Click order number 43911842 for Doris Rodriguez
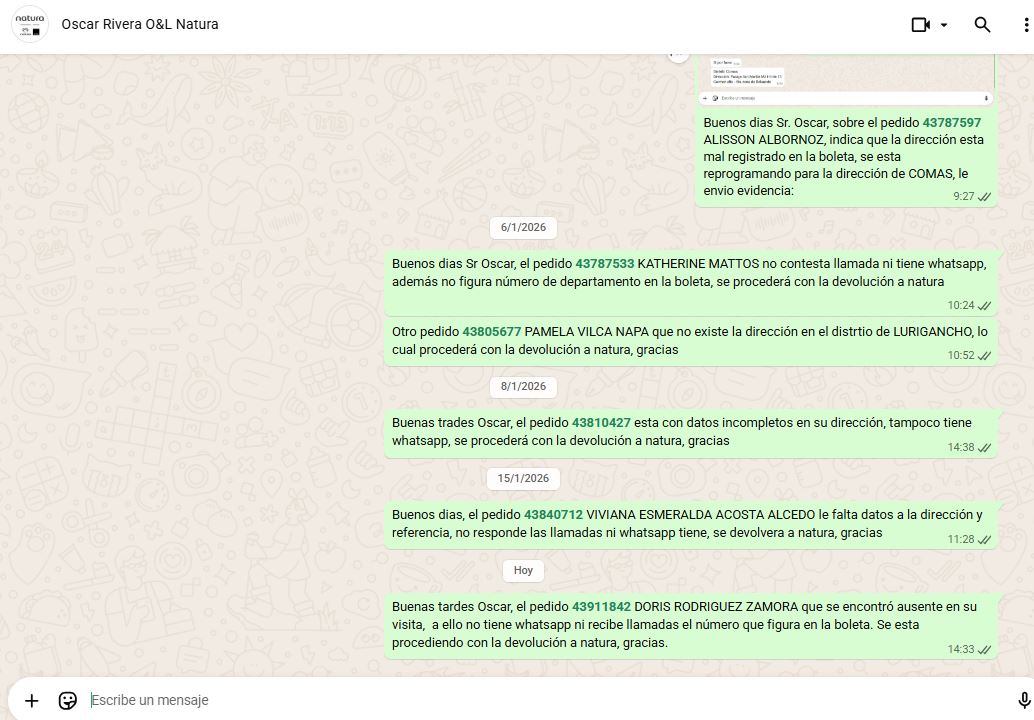This screenshot has height=720, width=1034. click(601, 607)
